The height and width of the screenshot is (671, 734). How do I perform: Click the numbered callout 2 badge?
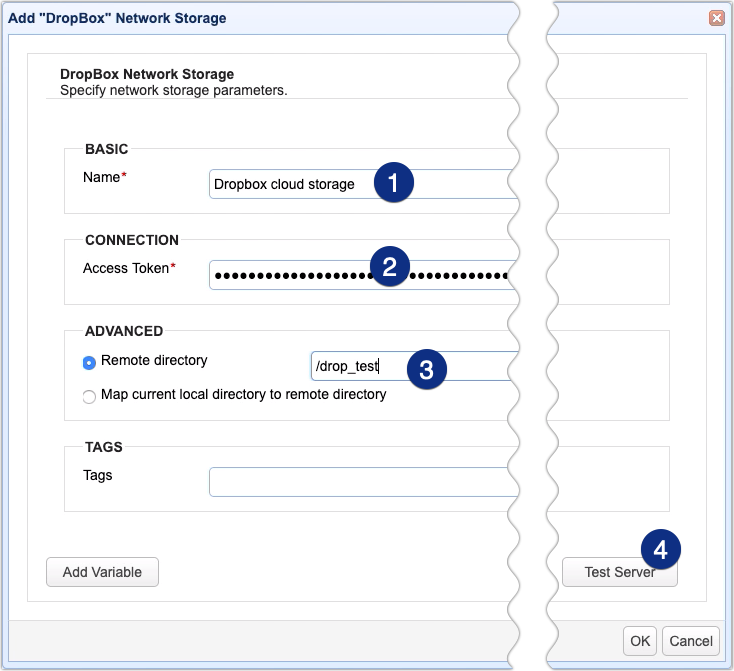pos(390,267)
